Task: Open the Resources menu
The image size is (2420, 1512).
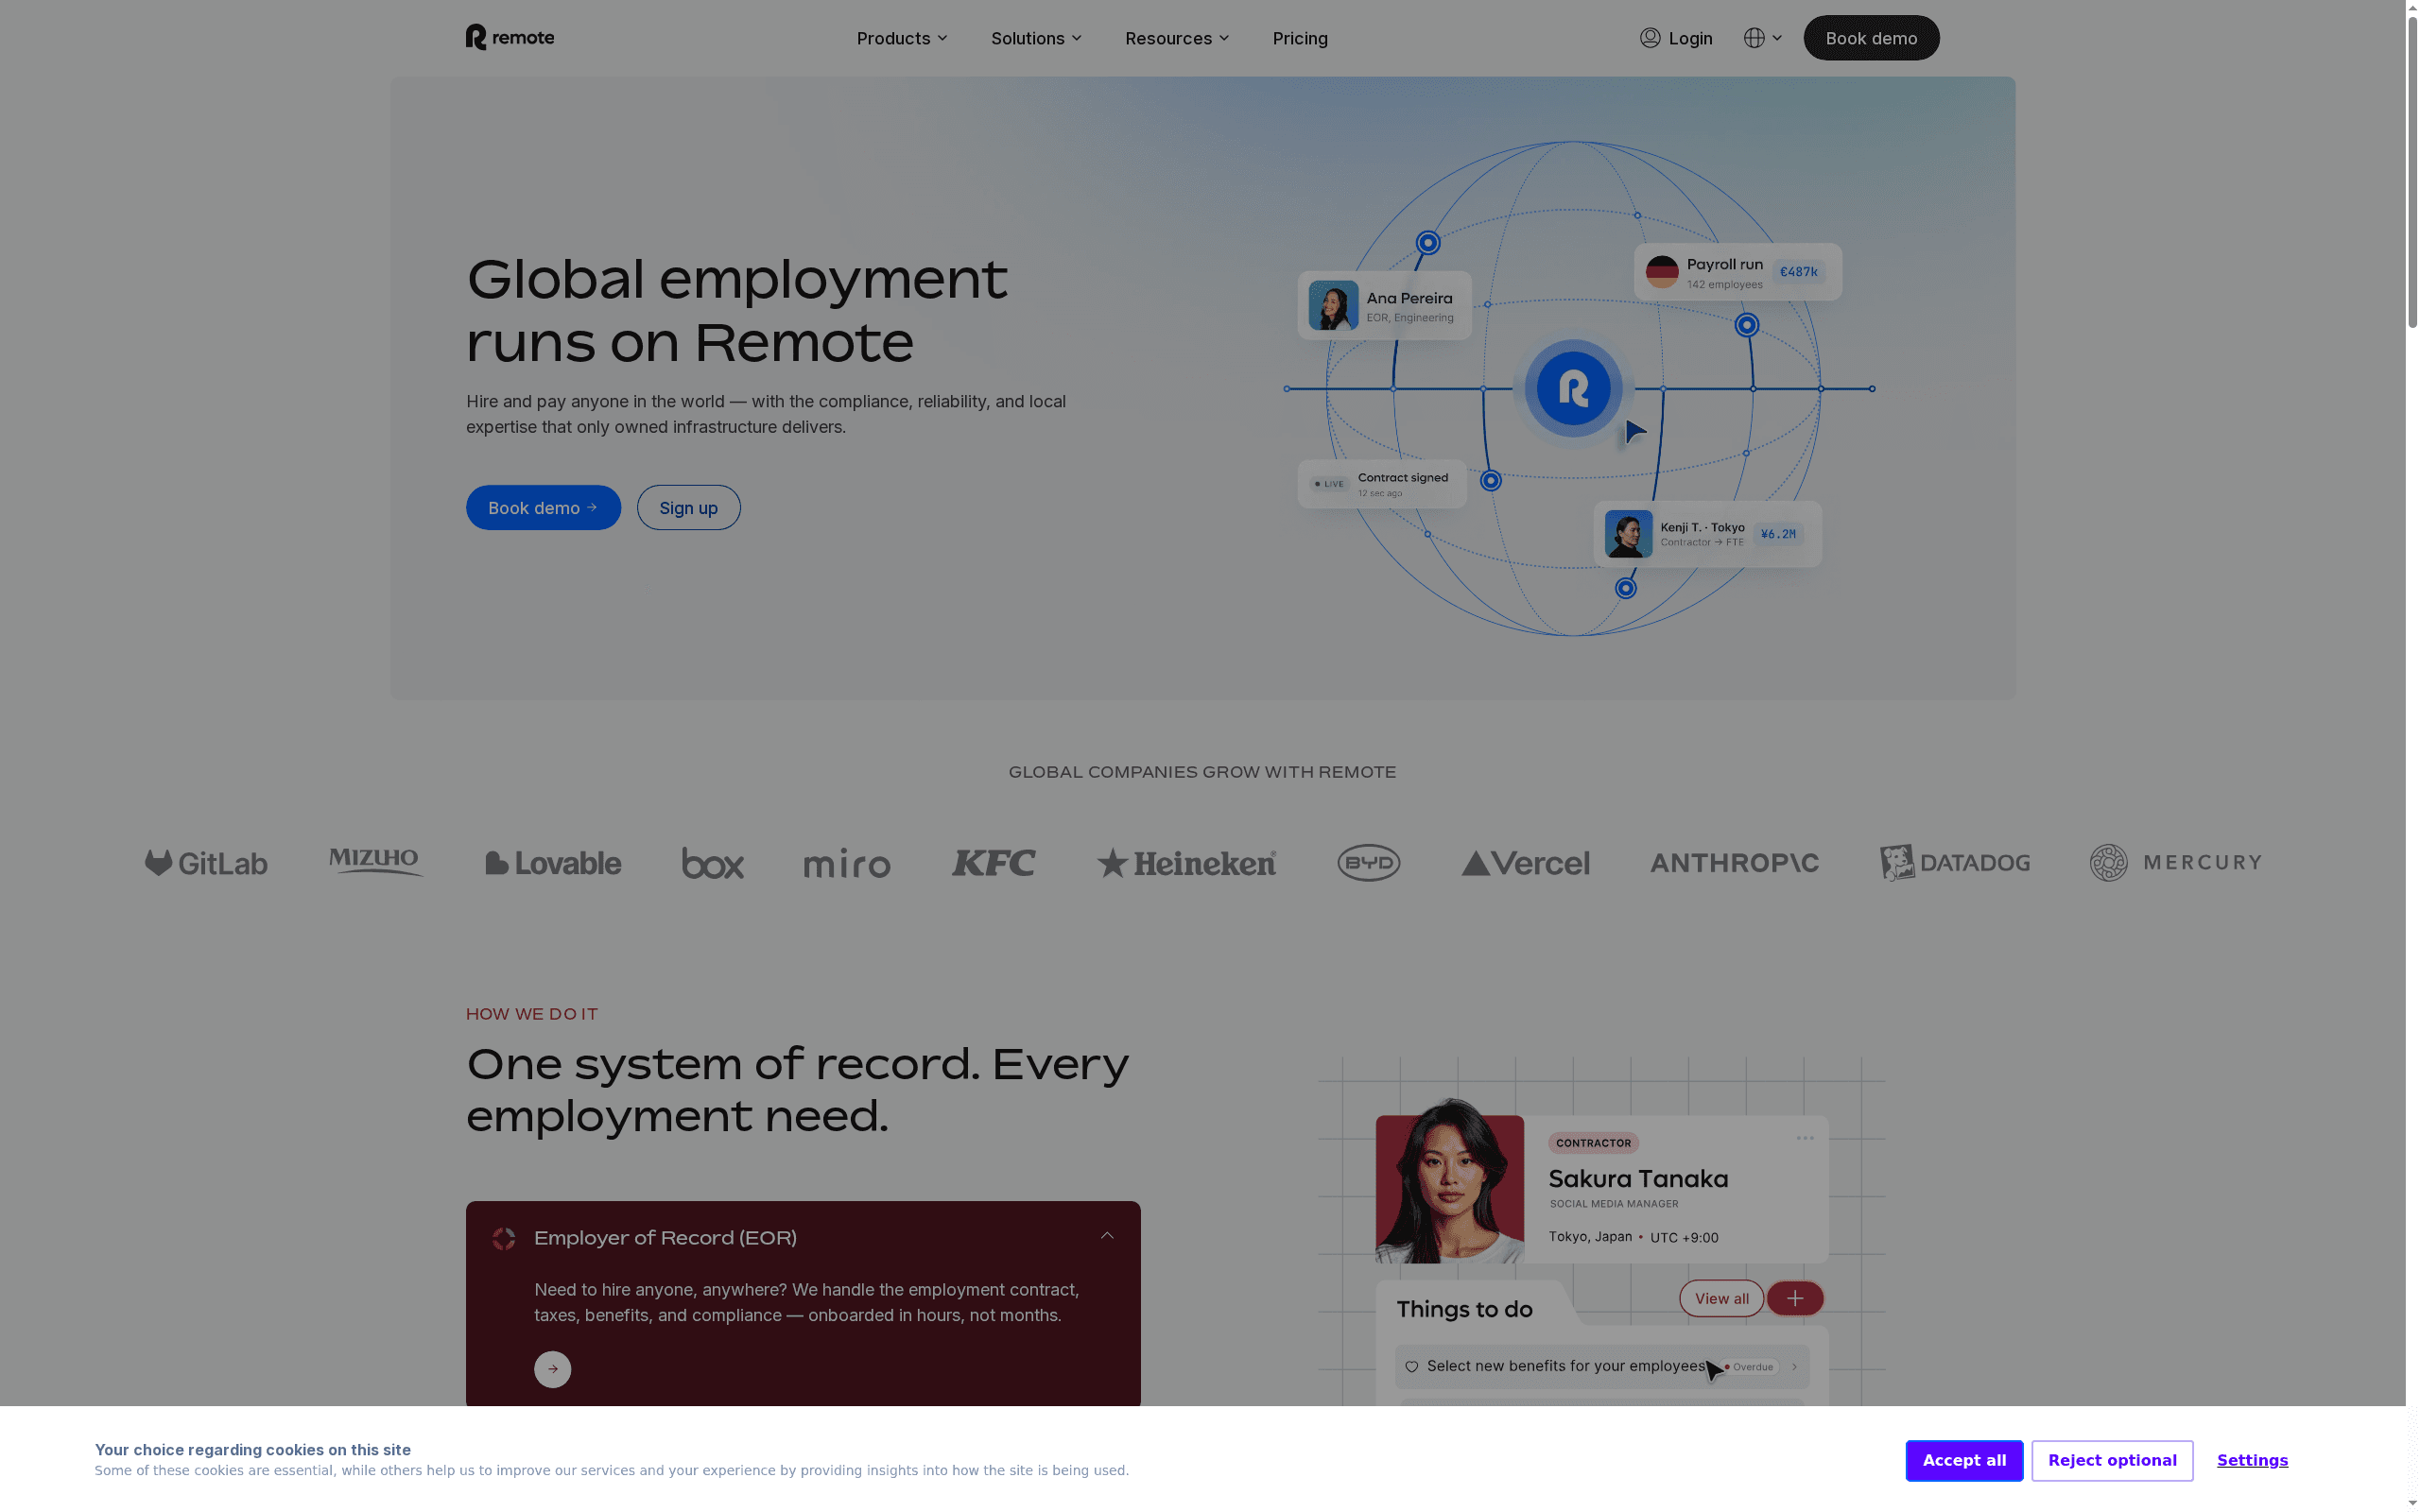Action: [x=1177, y=38]
